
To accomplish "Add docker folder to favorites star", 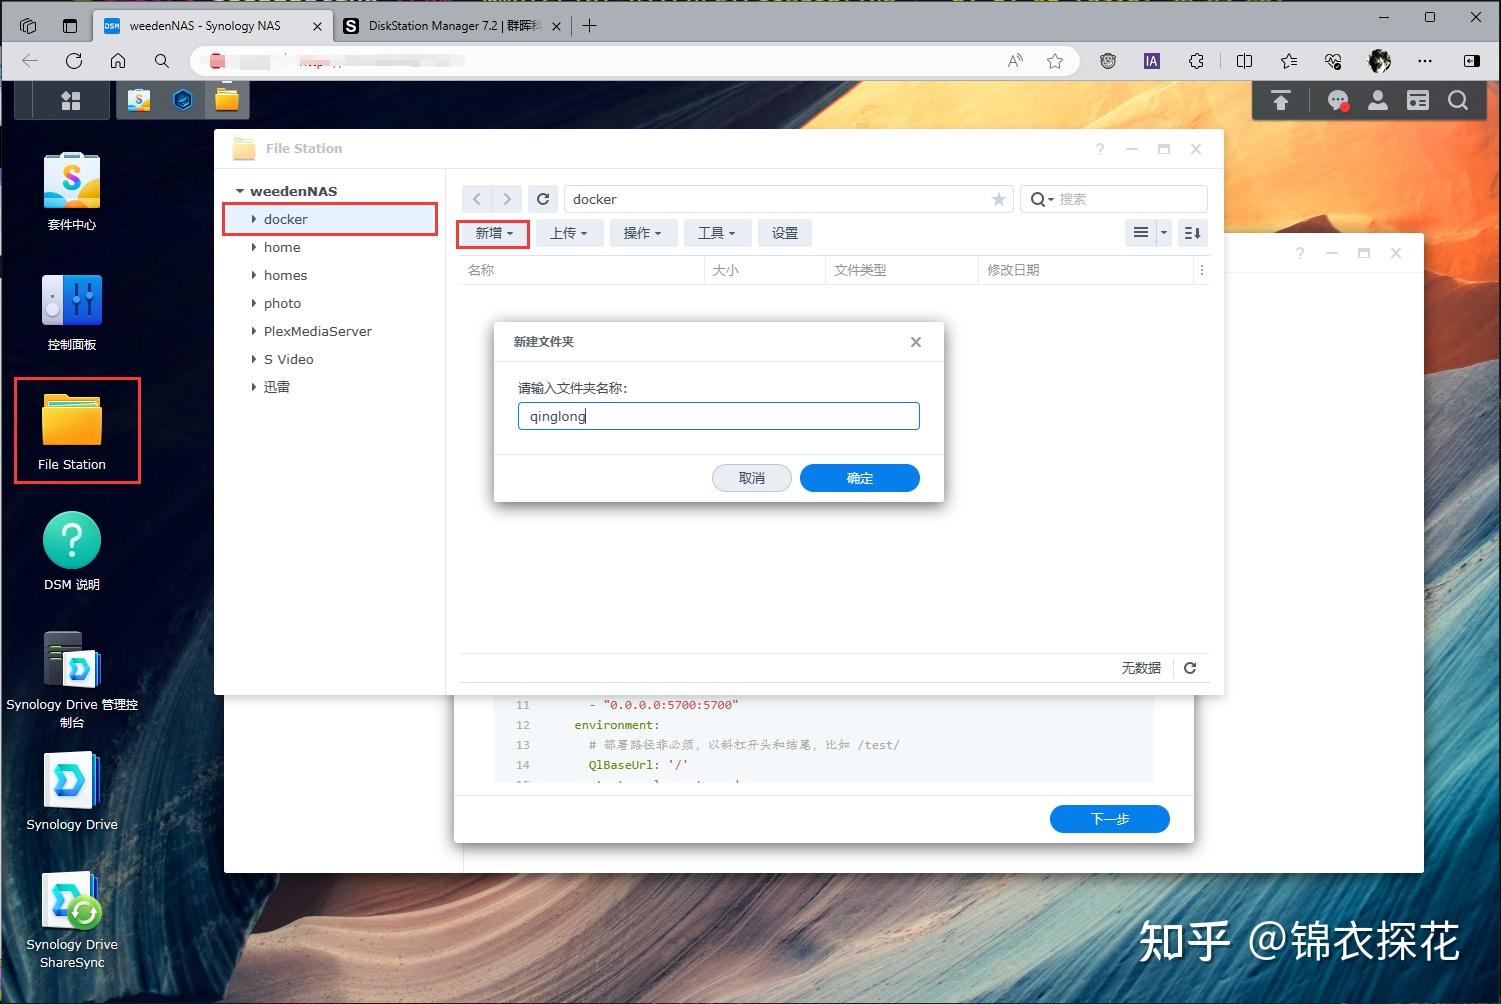I will (998, 199).
